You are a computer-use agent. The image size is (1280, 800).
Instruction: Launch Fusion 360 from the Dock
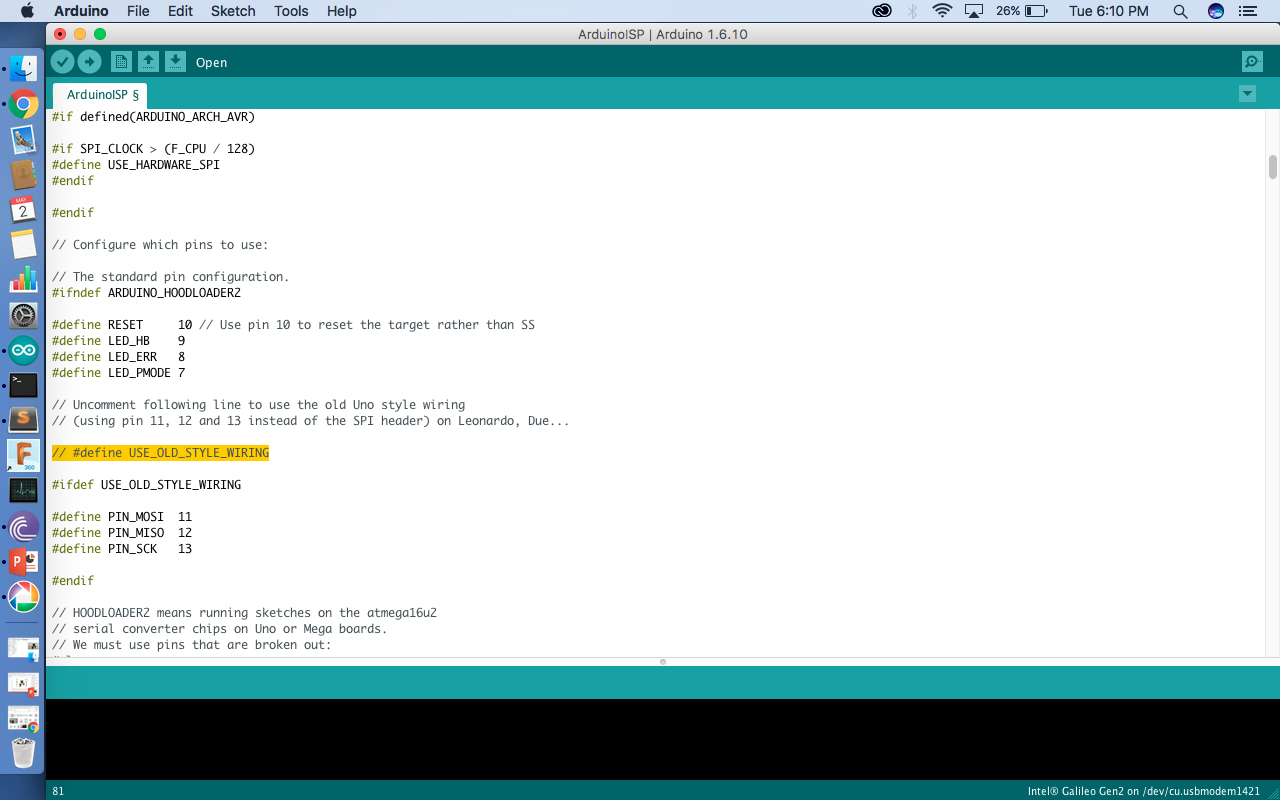click(x=23, y=456)
